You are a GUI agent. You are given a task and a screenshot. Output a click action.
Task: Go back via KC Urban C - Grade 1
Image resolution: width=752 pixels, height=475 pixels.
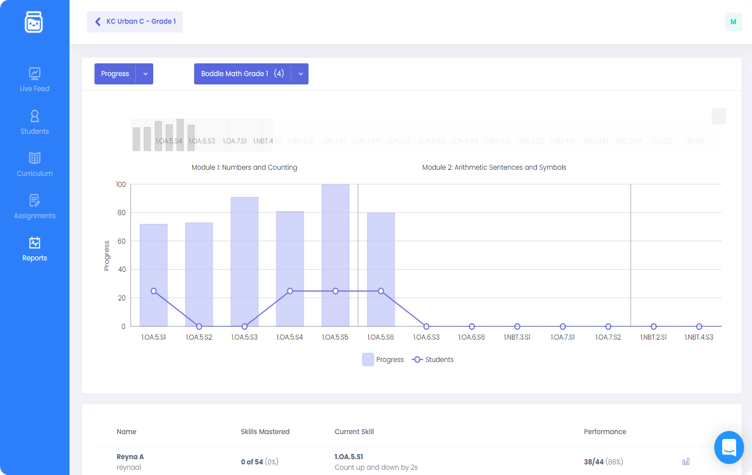click(x=135, y=21)
